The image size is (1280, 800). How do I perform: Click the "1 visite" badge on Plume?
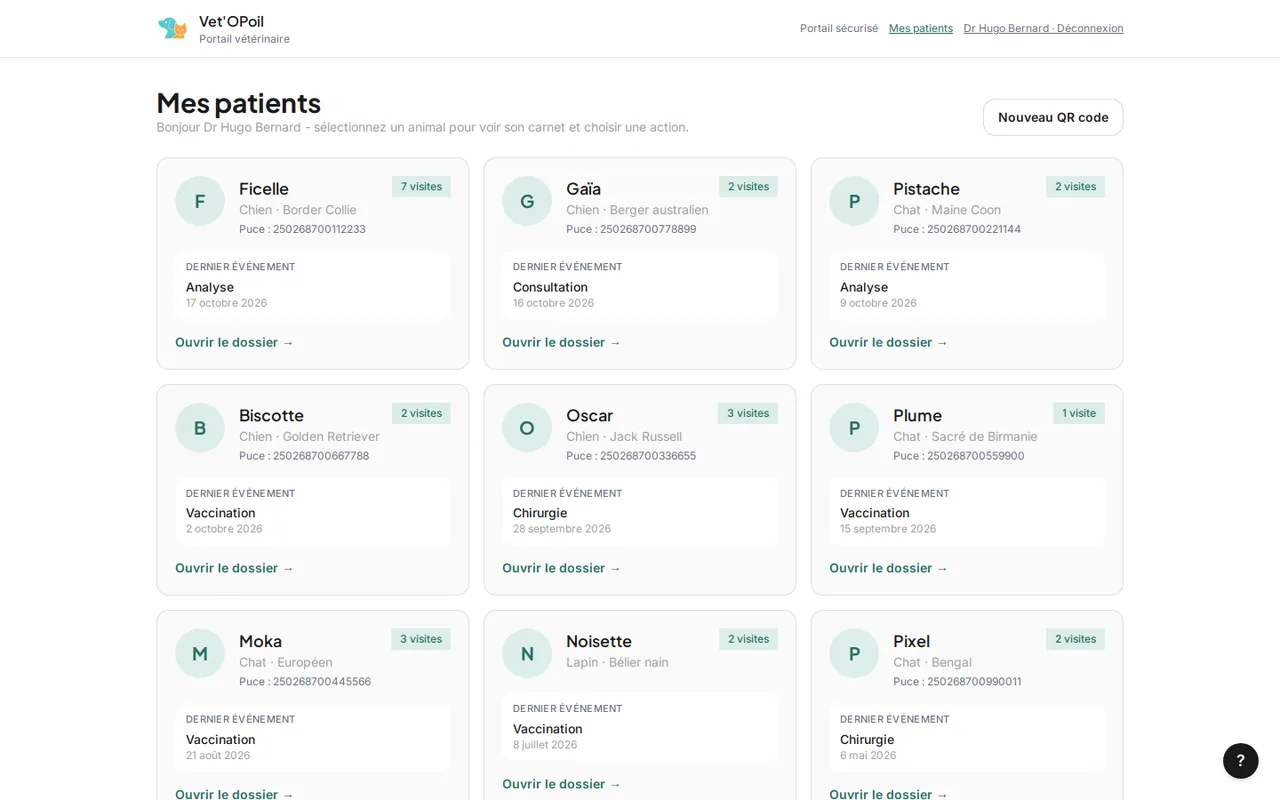click(x=1079, y=413)
